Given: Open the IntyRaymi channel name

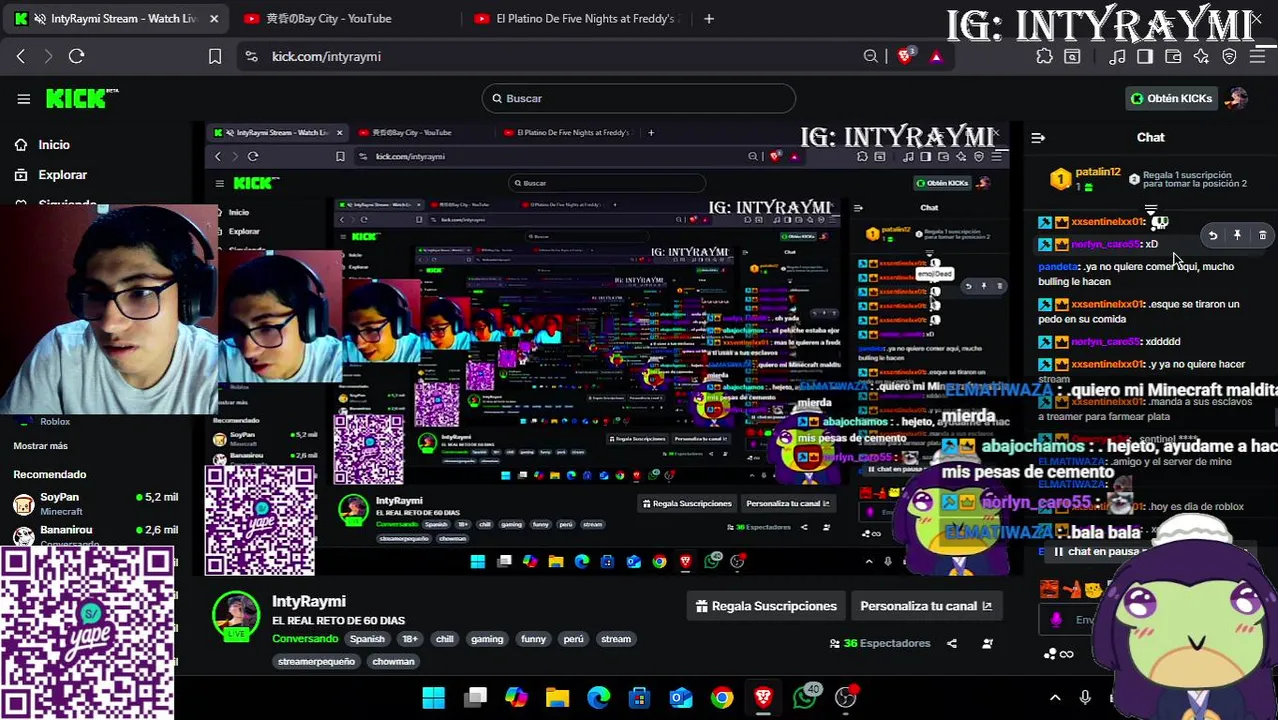Looking at the screenshot, I should (309, 601).
